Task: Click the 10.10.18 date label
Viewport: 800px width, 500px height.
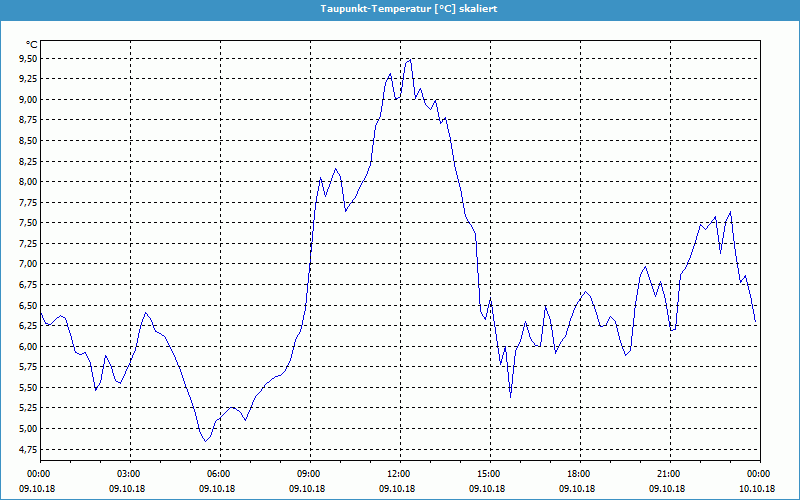Action: (x=757, y=488)
